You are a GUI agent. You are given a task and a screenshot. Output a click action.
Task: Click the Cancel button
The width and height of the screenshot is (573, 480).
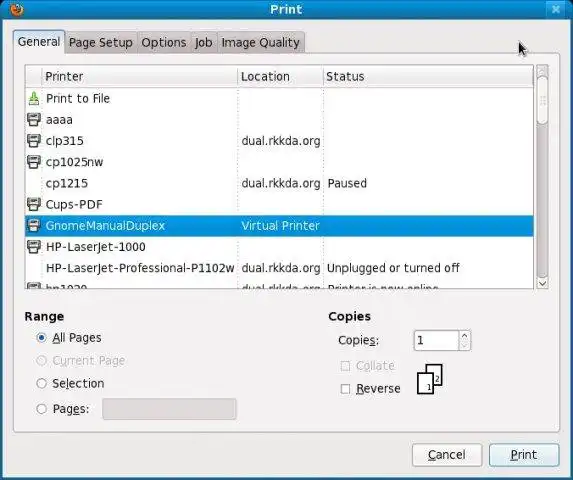(447, 454)
